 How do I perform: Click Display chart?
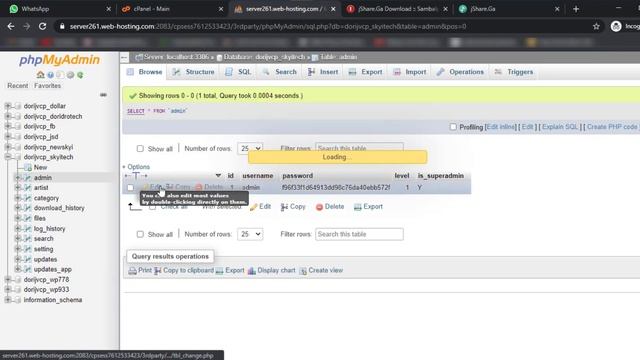[271, 270]
